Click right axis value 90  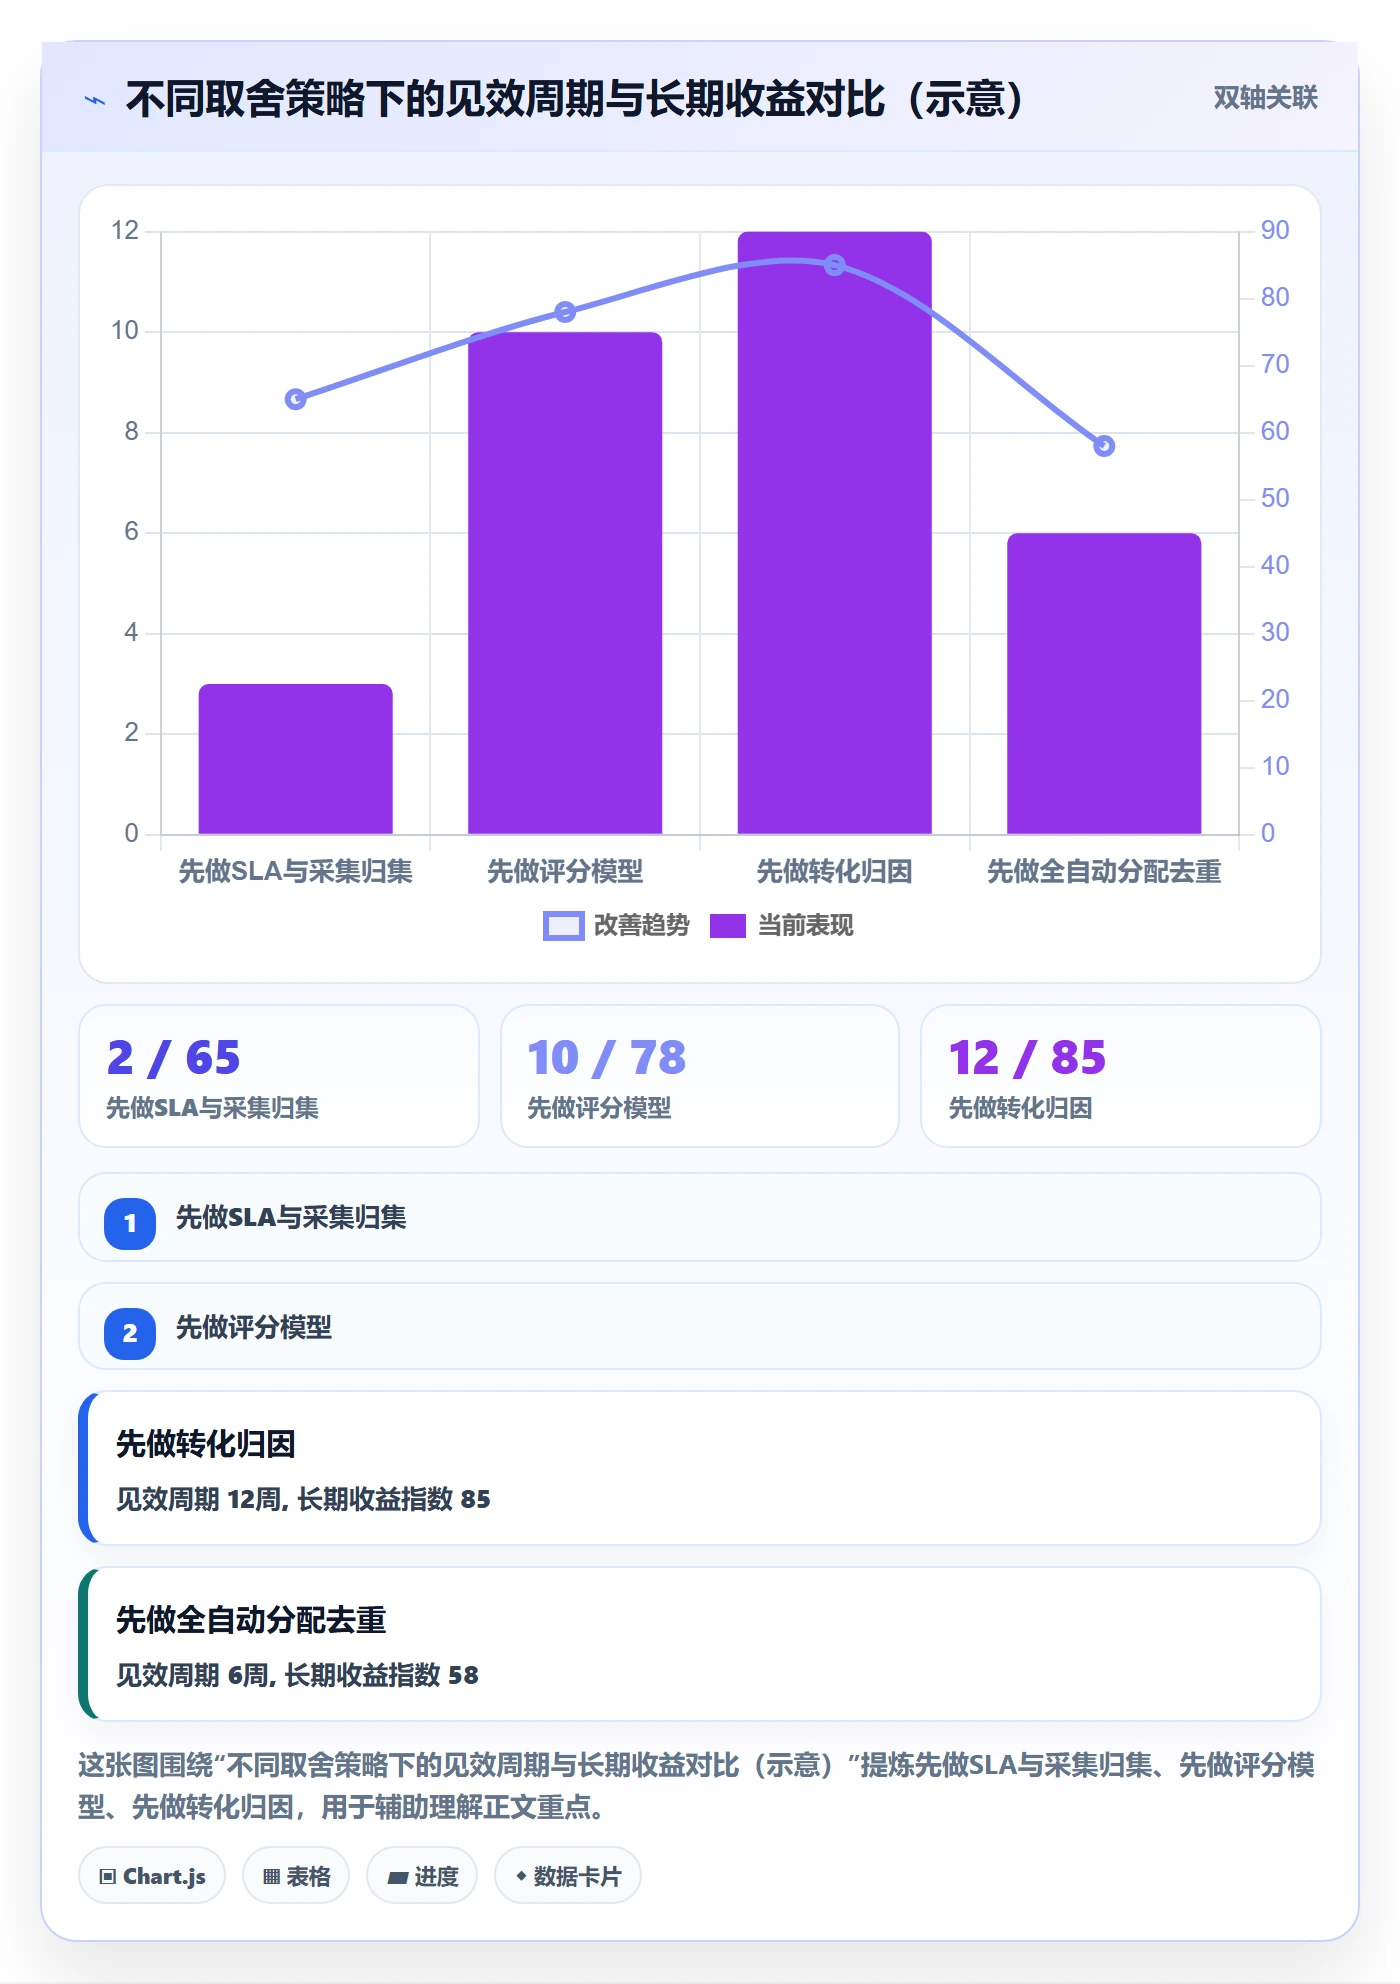[1275, 231]
